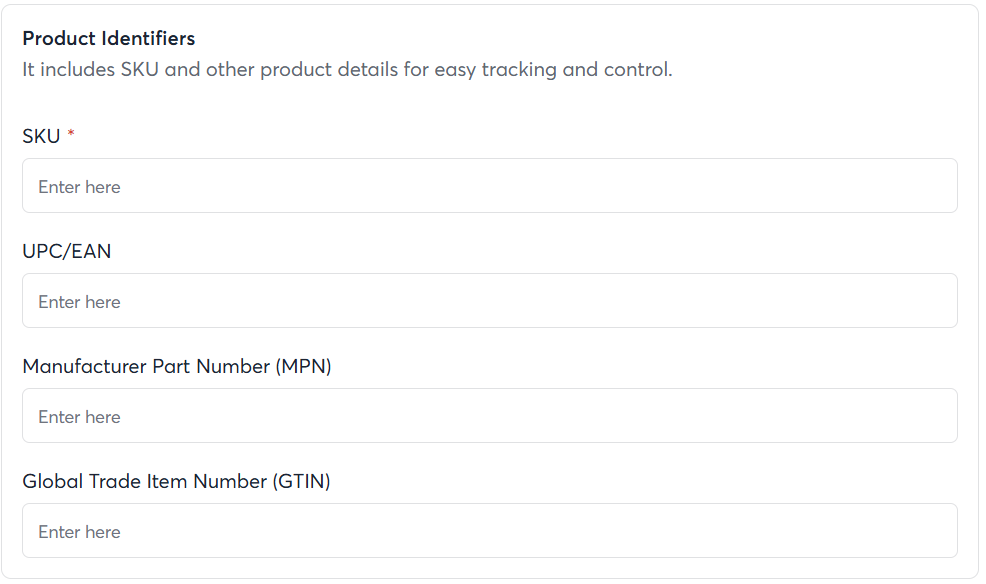The image size is (986, 584).
Task: Click the UPC/EAN label
Action: coord(67,251)
